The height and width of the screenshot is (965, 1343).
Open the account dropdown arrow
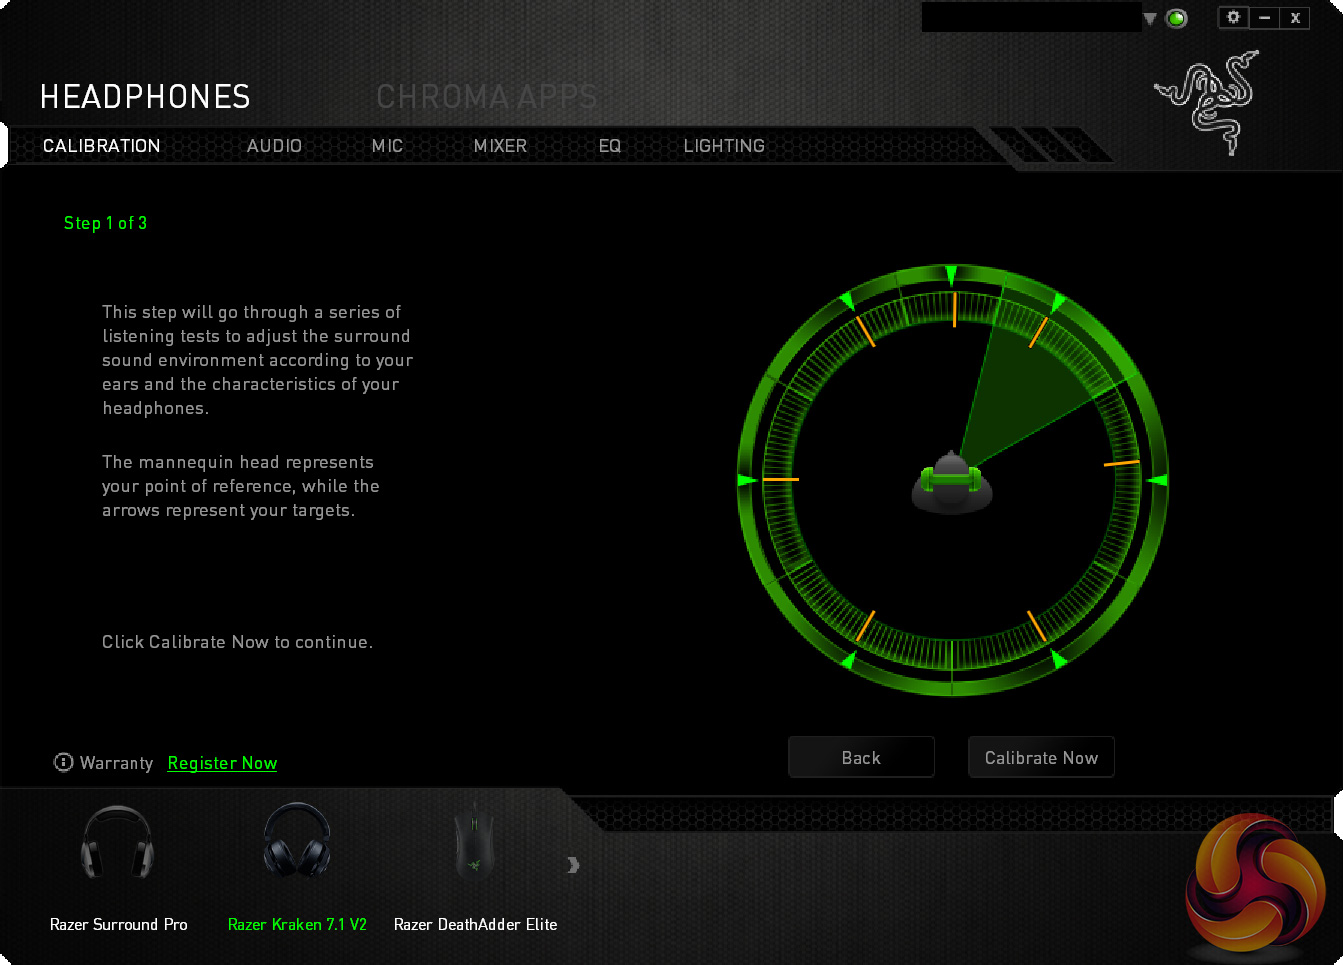click(x=1150, y=19)
